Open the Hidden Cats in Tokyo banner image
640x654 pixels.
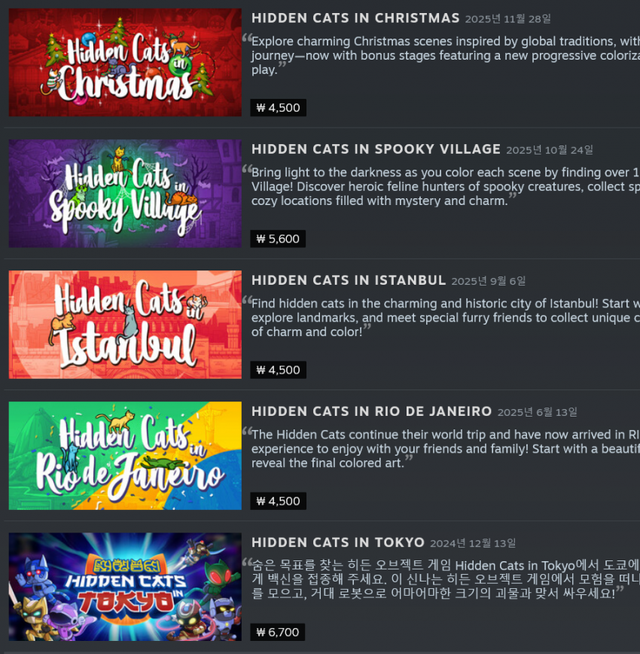[125, 587]
